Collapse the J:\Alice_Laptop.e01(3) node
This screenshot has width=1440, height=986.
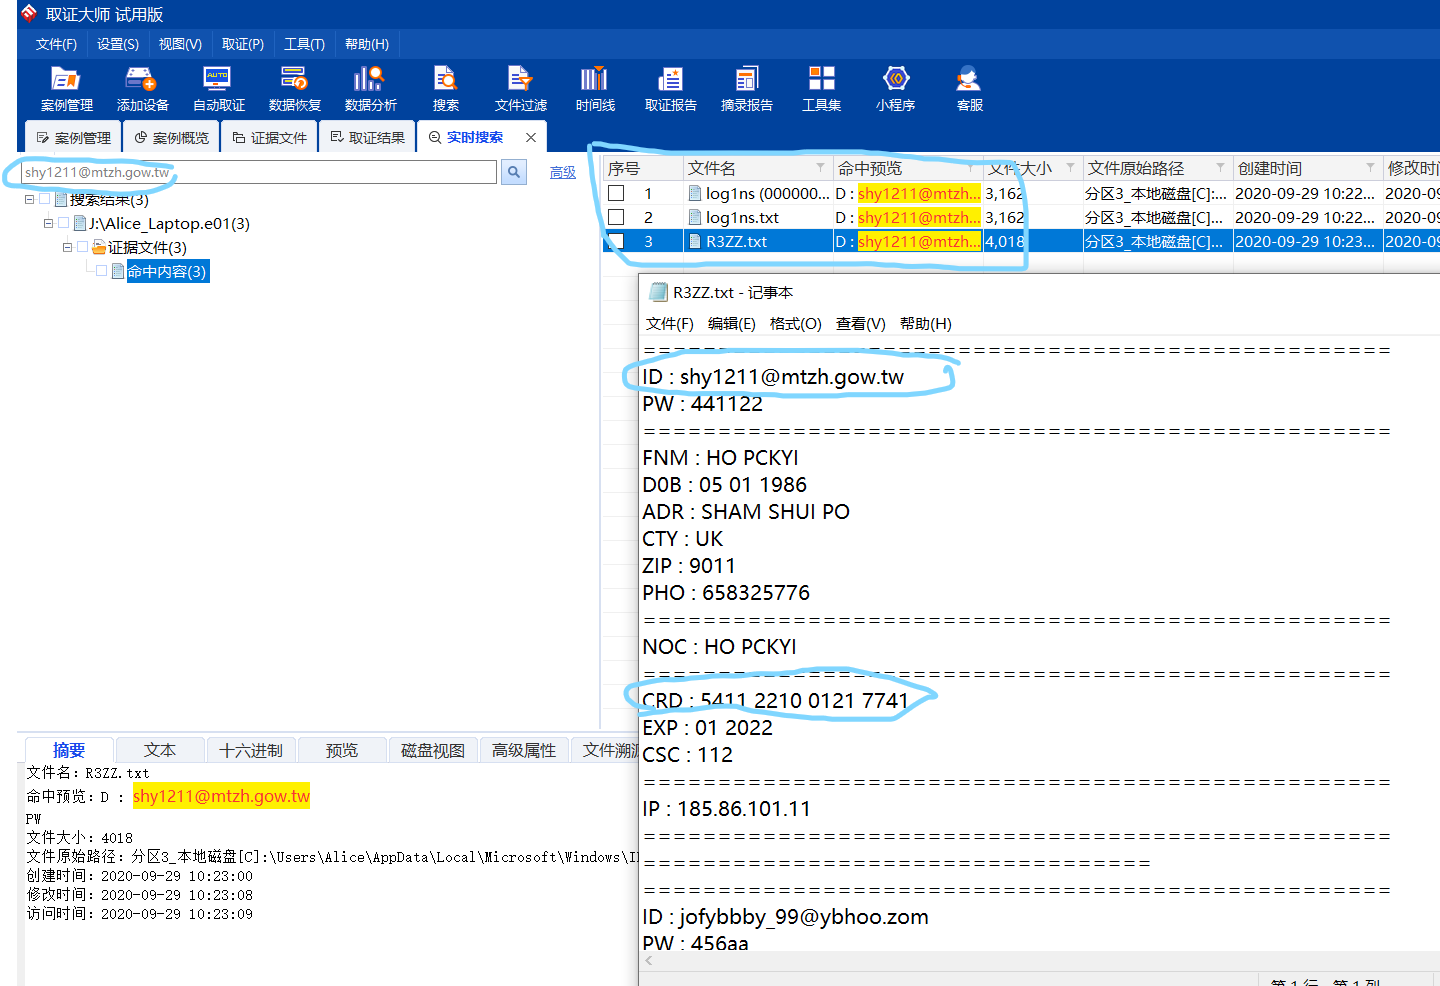point(48,223)
